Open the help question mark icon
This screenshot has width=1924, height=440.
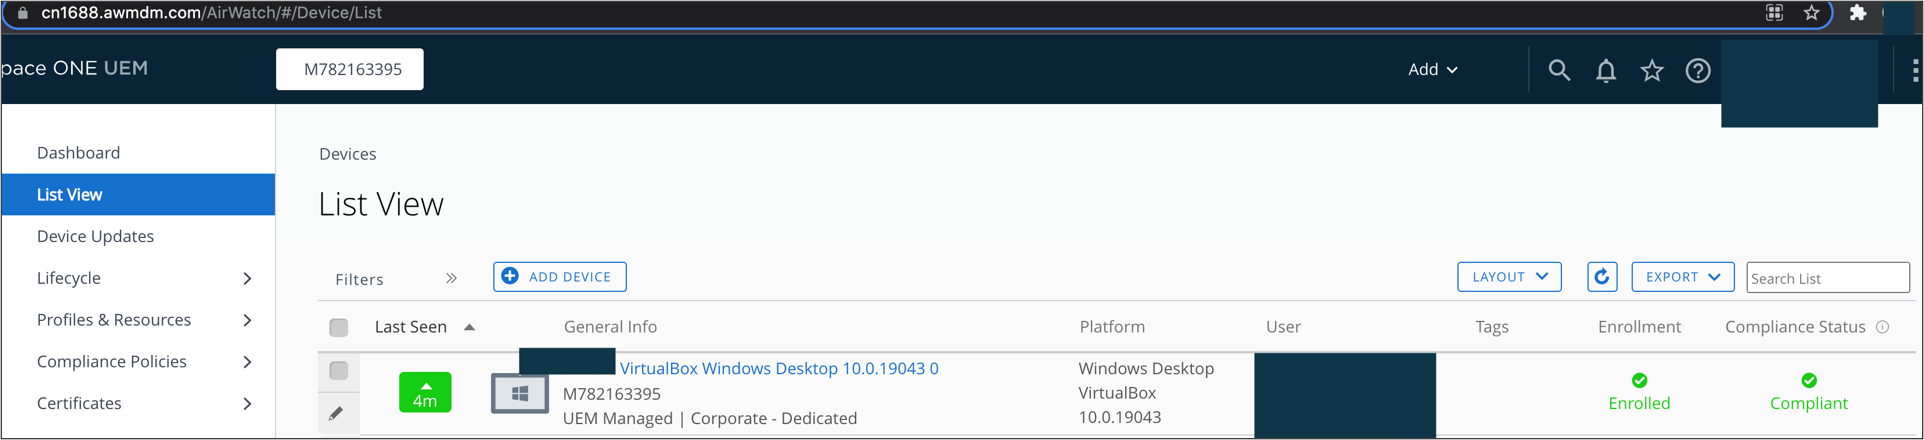click(1698, 70)
